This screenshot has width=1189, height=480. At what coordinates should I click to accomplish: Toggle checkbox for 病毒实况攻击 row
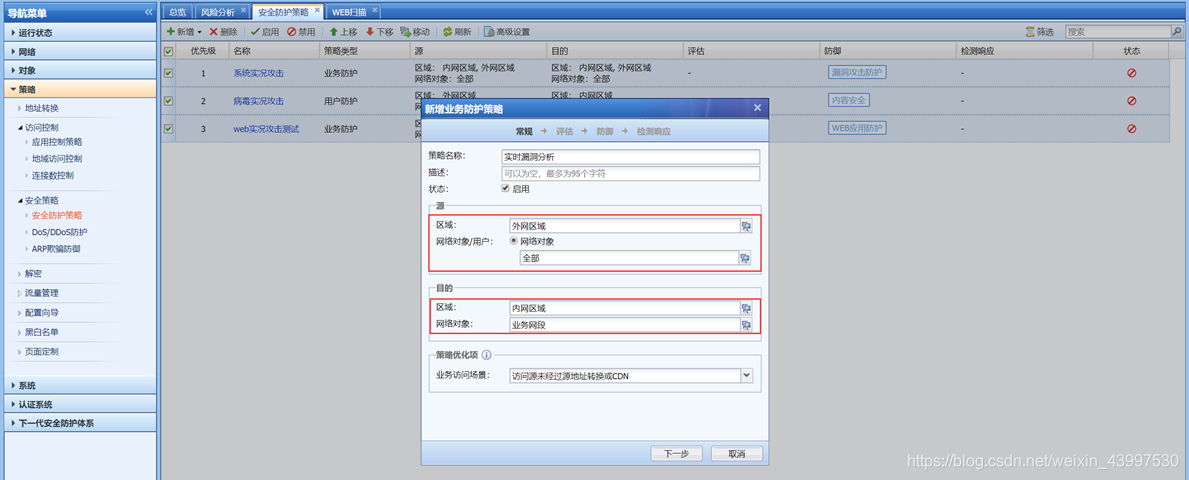coord(168,100)
